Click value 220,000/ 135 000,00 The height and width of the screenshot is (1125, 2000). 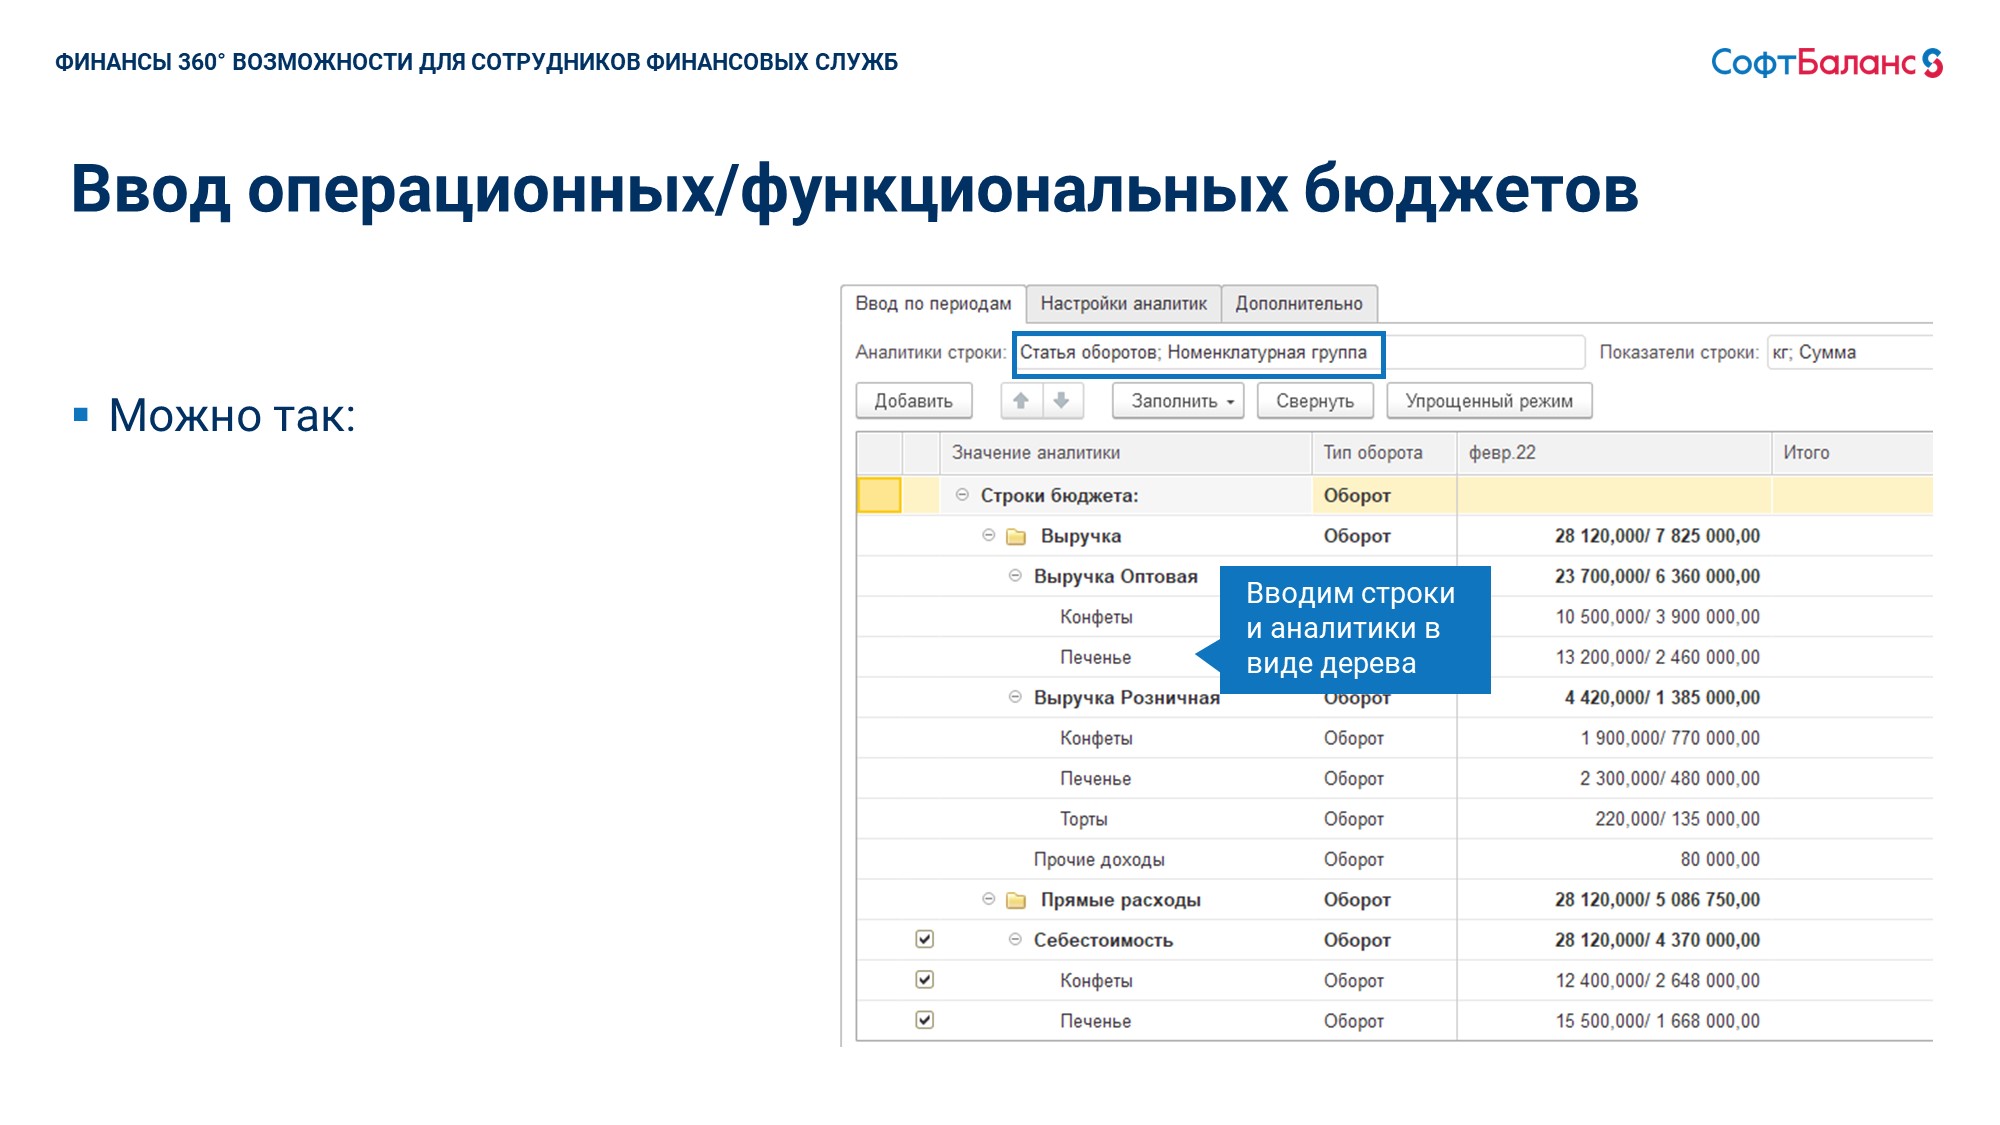[1677, 819]
